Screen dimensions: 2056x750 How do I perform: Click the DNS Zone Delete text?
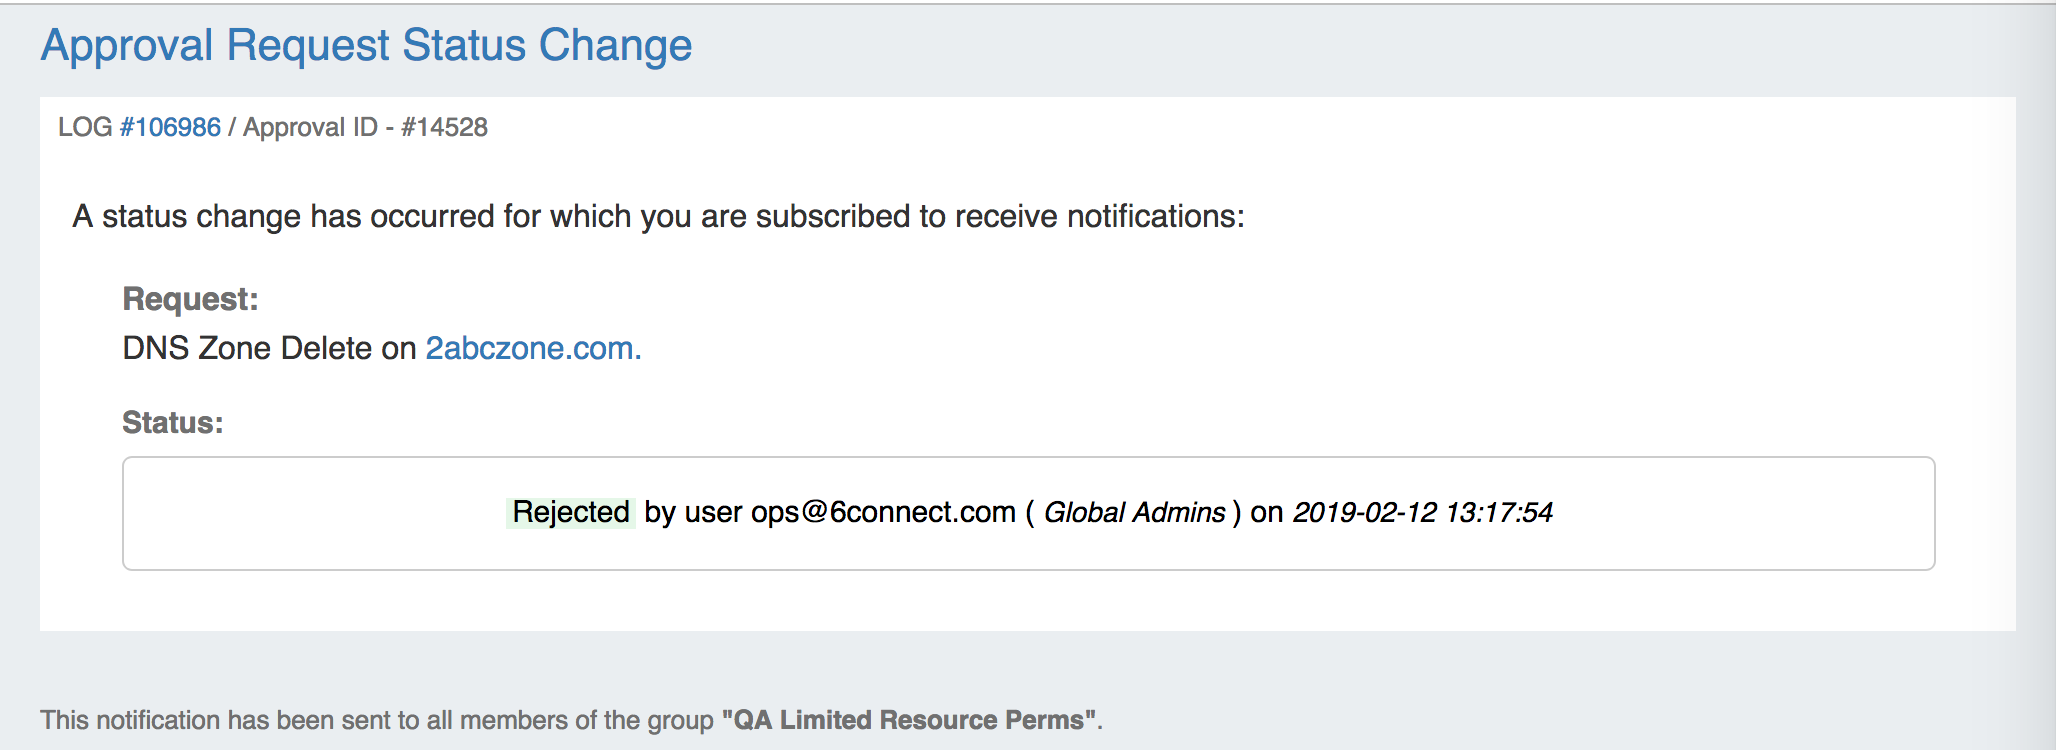coord(247,348)
